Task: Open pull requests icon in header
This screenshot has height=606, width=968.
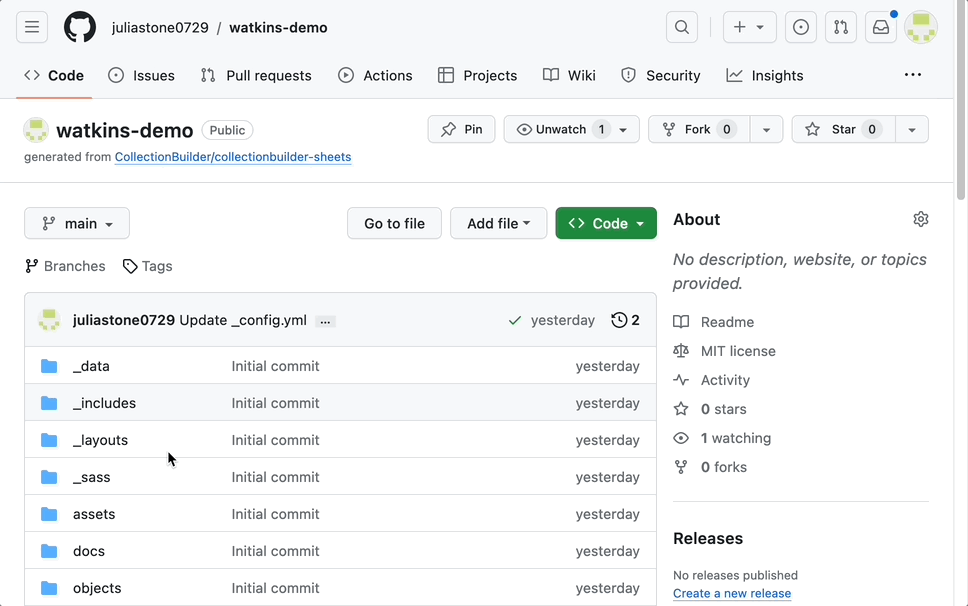Action: coord(841,28)
